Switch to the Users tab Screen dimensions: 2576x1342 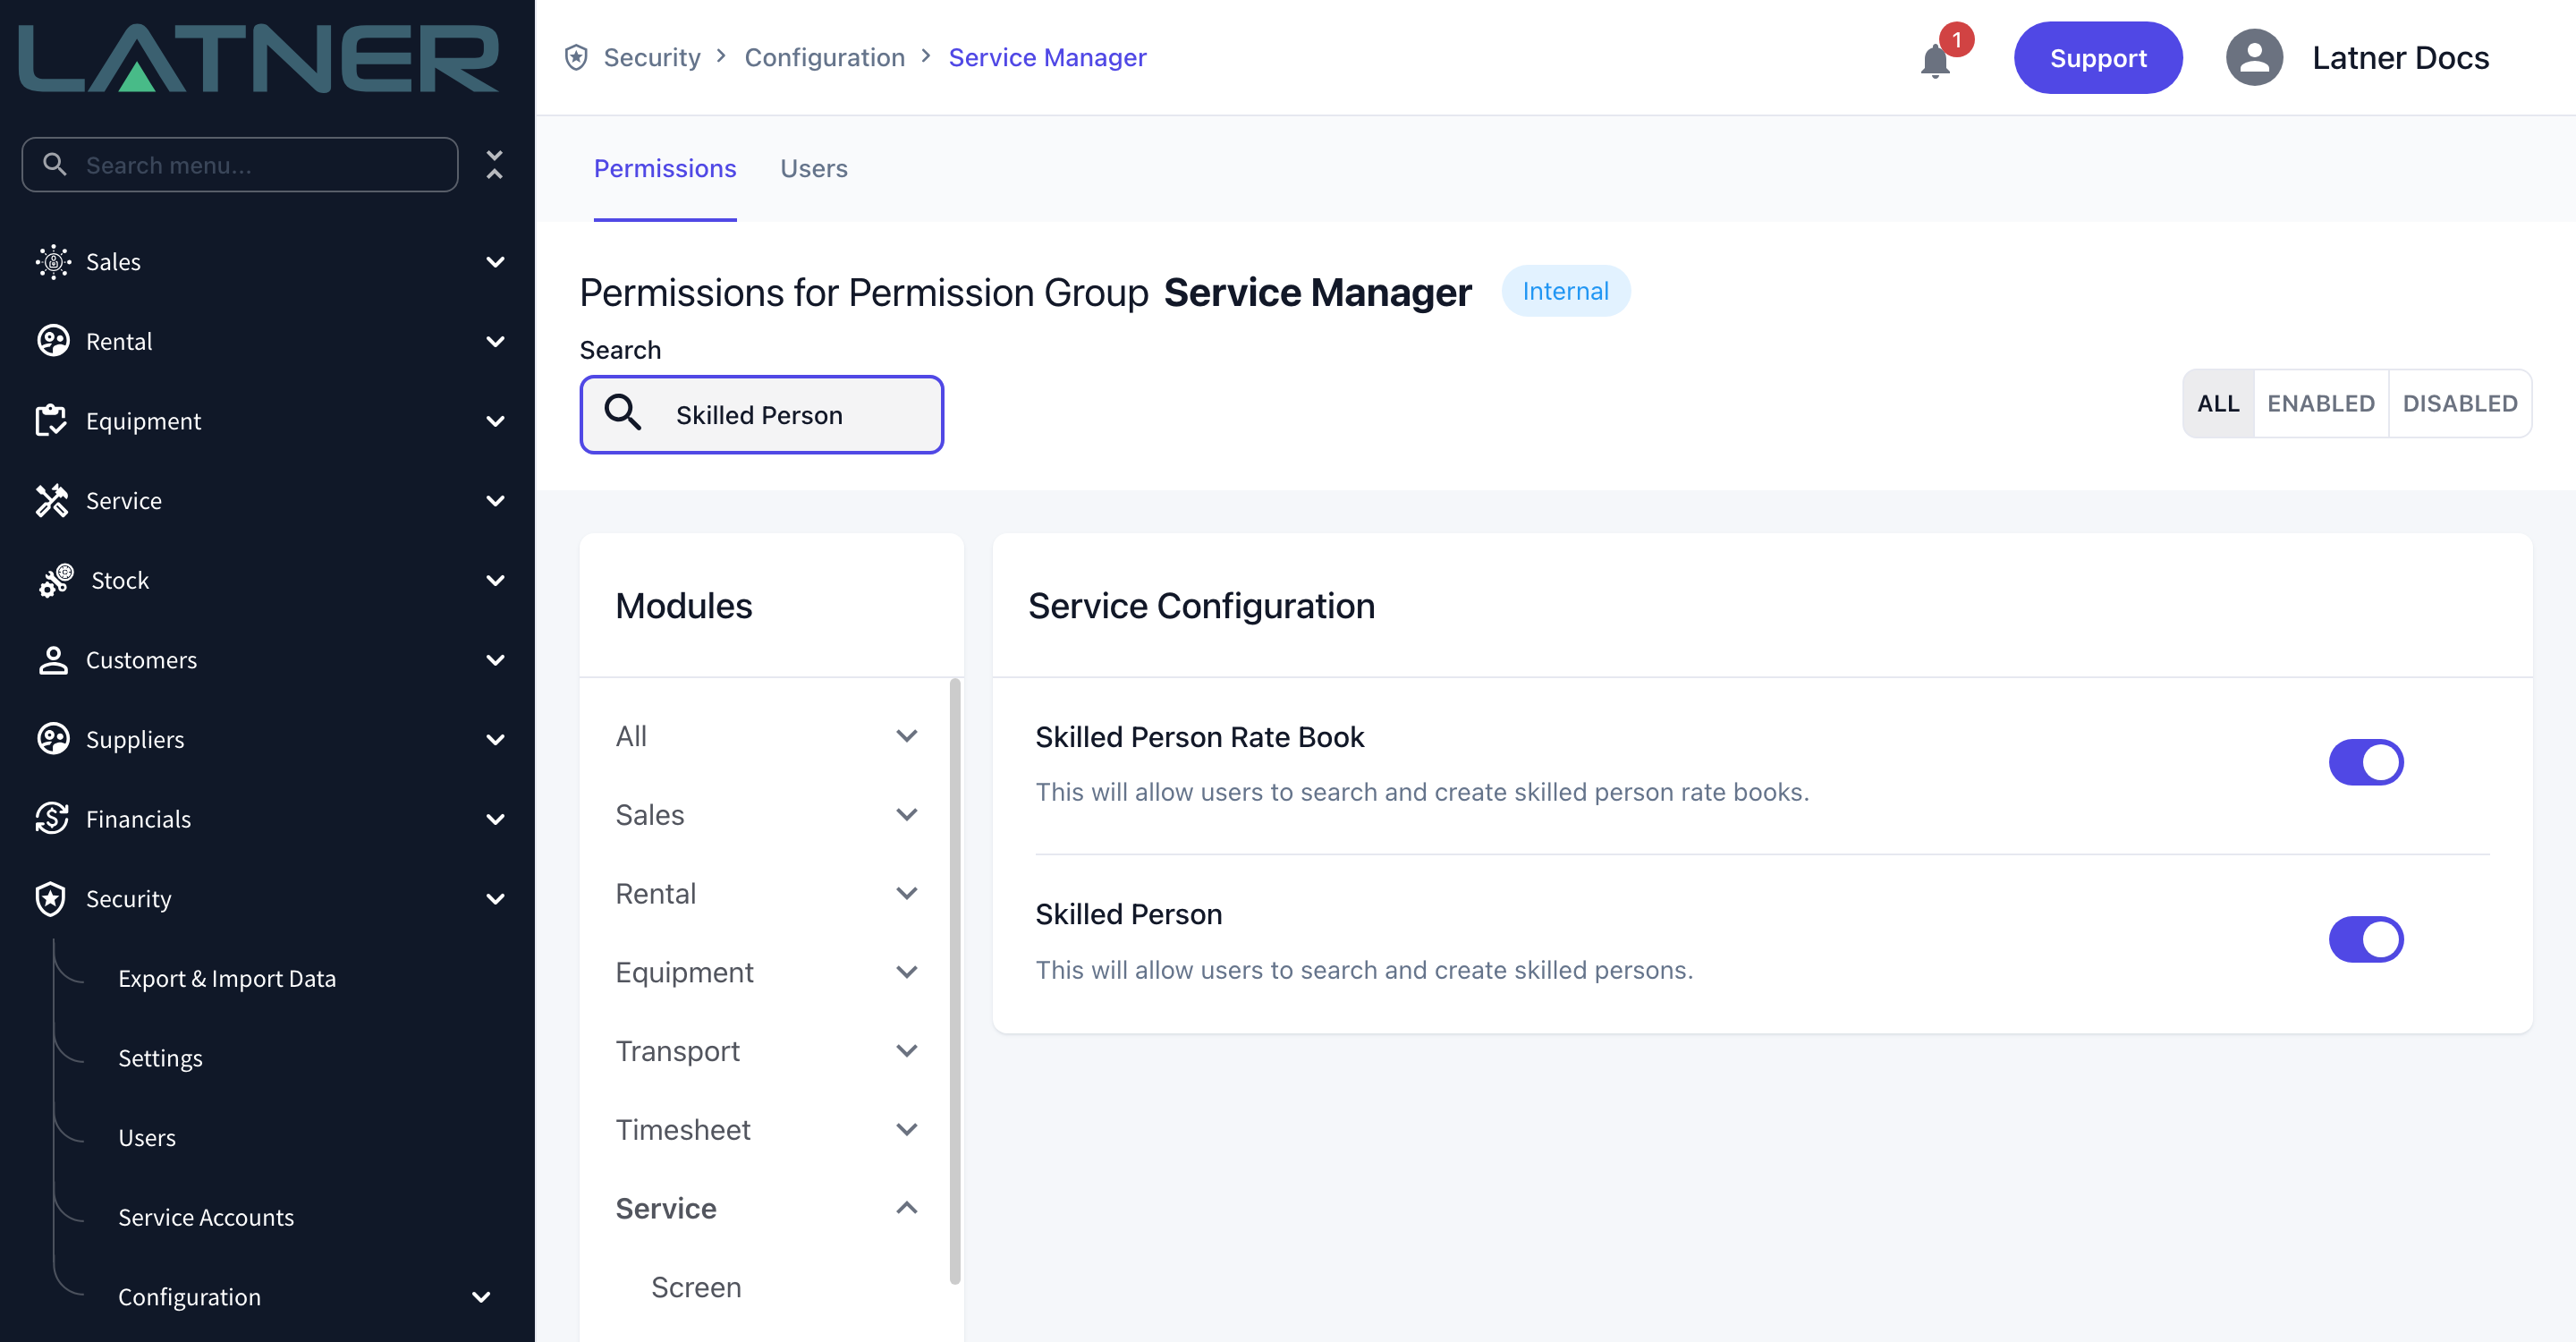813,168
